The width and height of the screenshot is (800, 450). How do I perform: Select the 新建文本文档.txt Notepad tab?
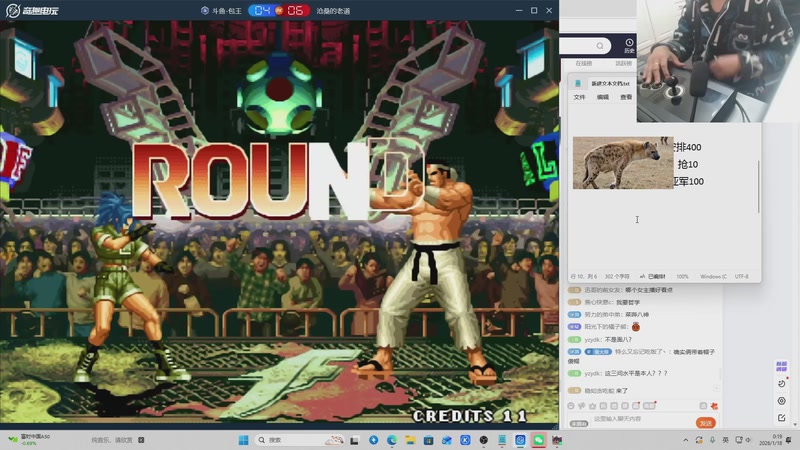pos(610,83)
